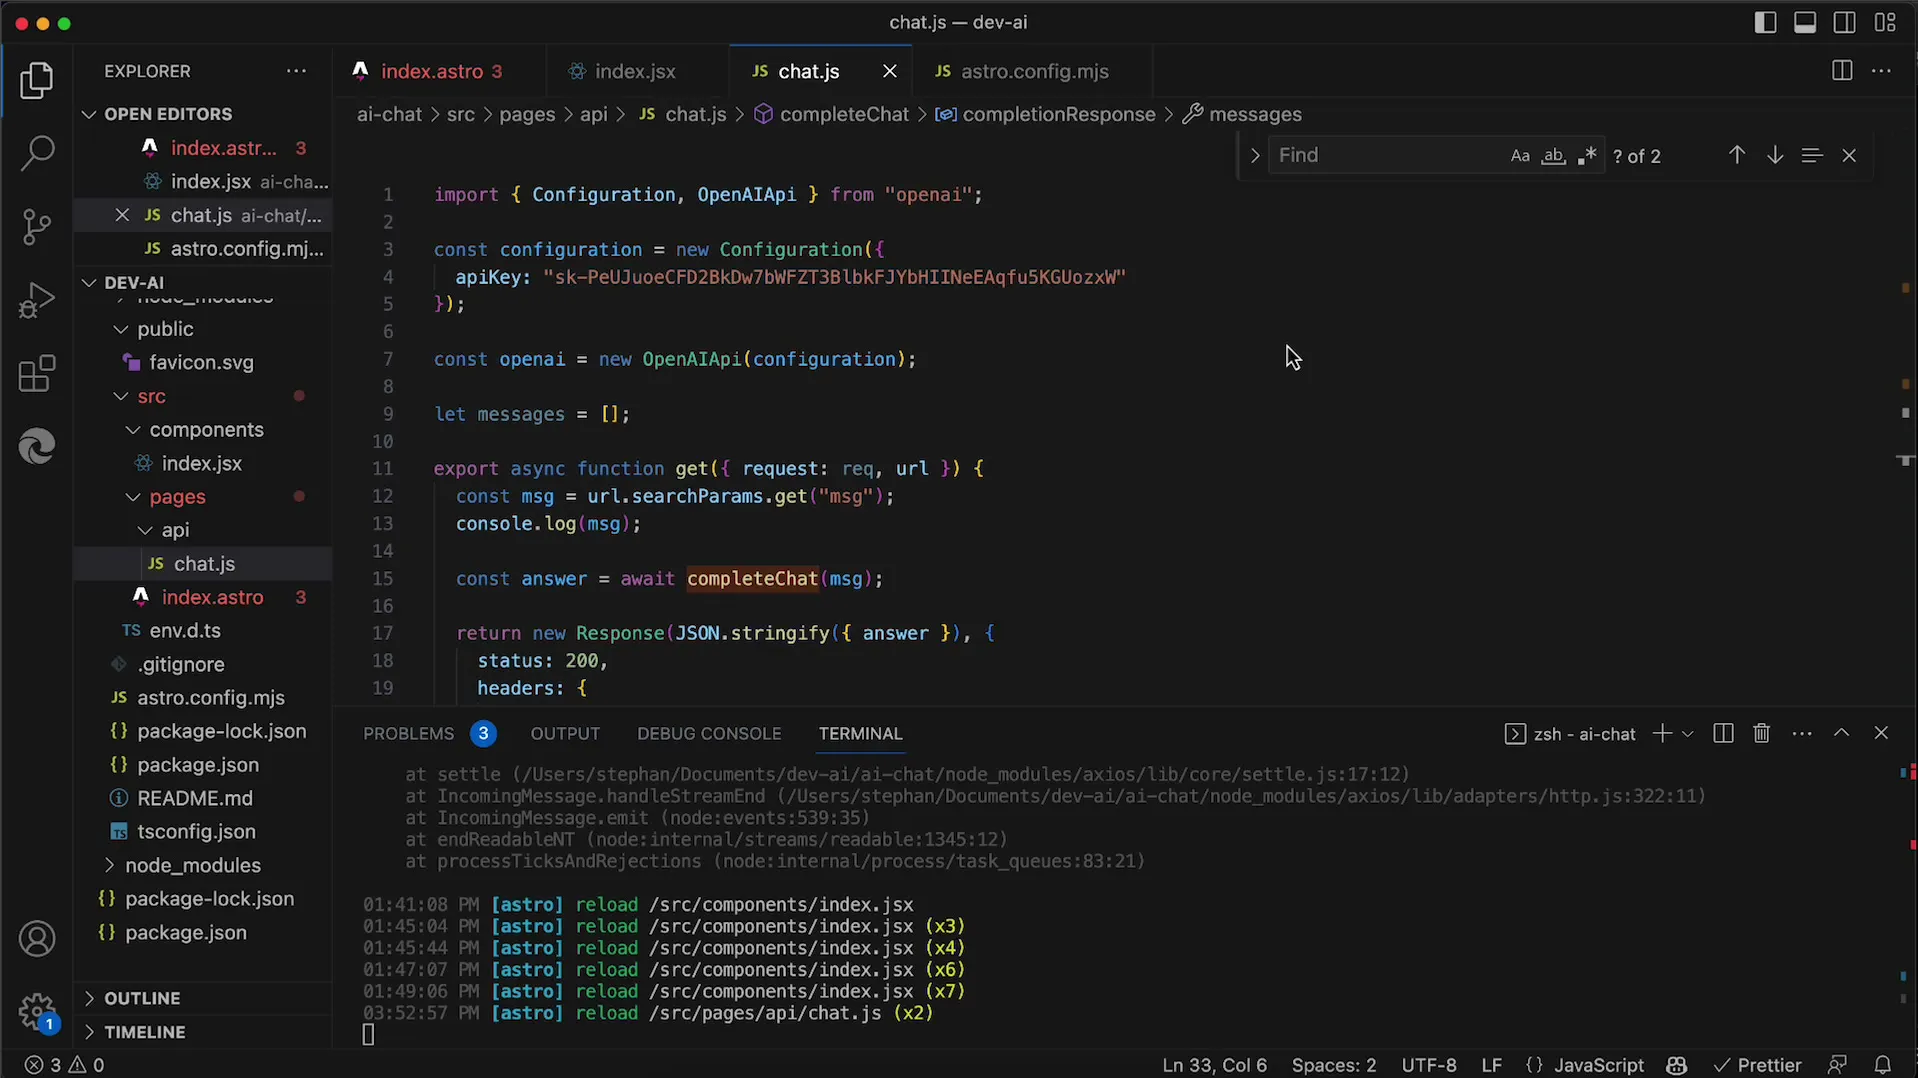Select the TERMINAL panel tab

point(860,734)
